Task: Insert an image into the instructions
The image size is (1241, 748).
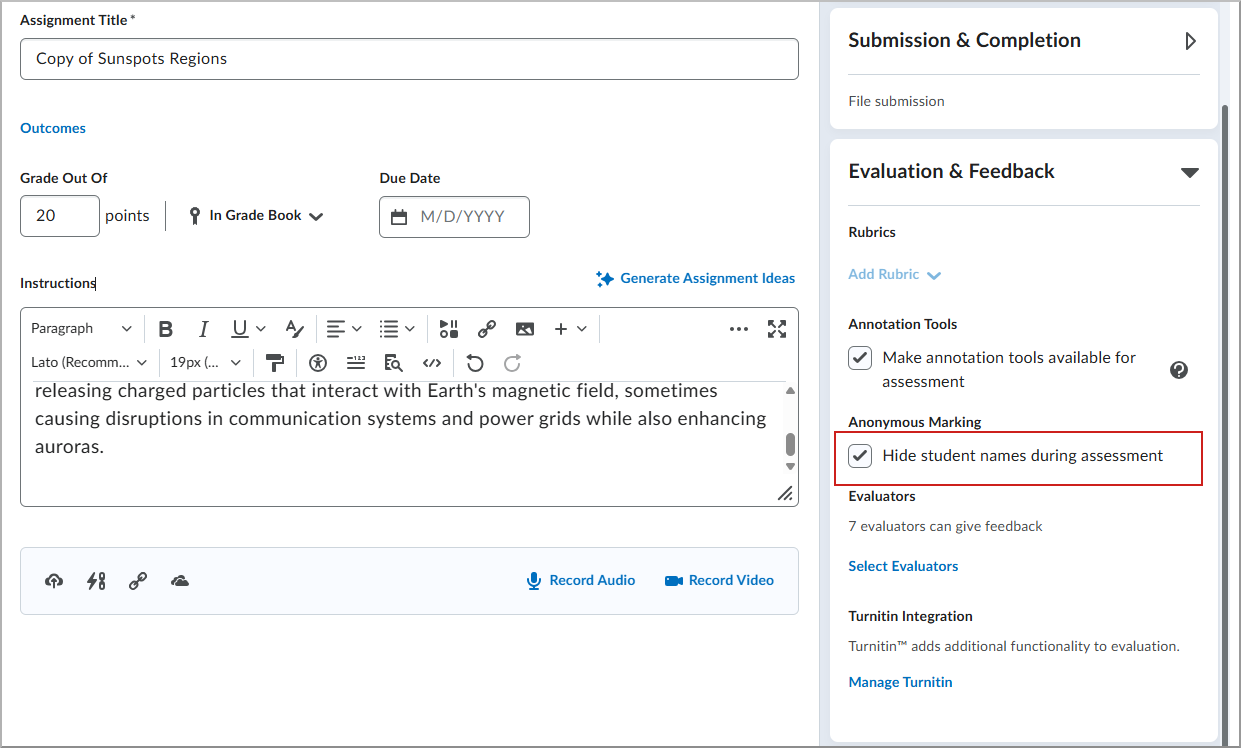Action: point(525,328)
